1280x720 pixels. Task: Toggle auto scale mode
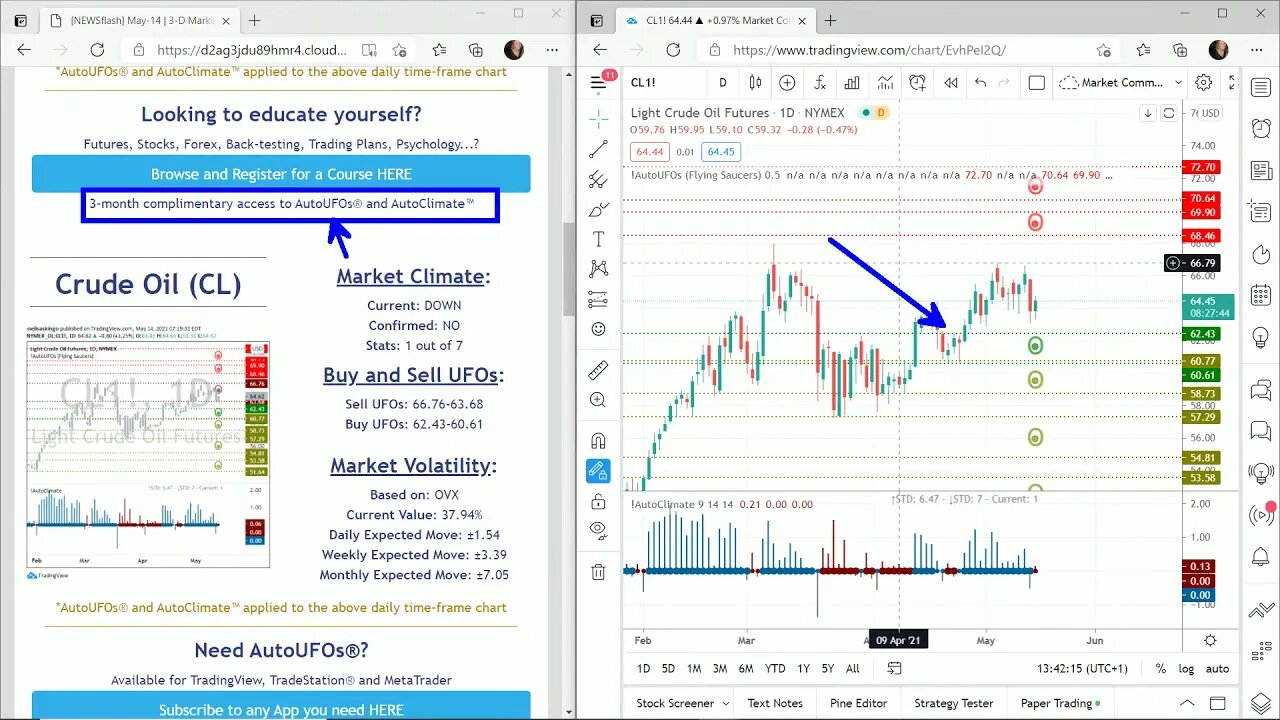pyautogui.click(x=1217, y=668)
